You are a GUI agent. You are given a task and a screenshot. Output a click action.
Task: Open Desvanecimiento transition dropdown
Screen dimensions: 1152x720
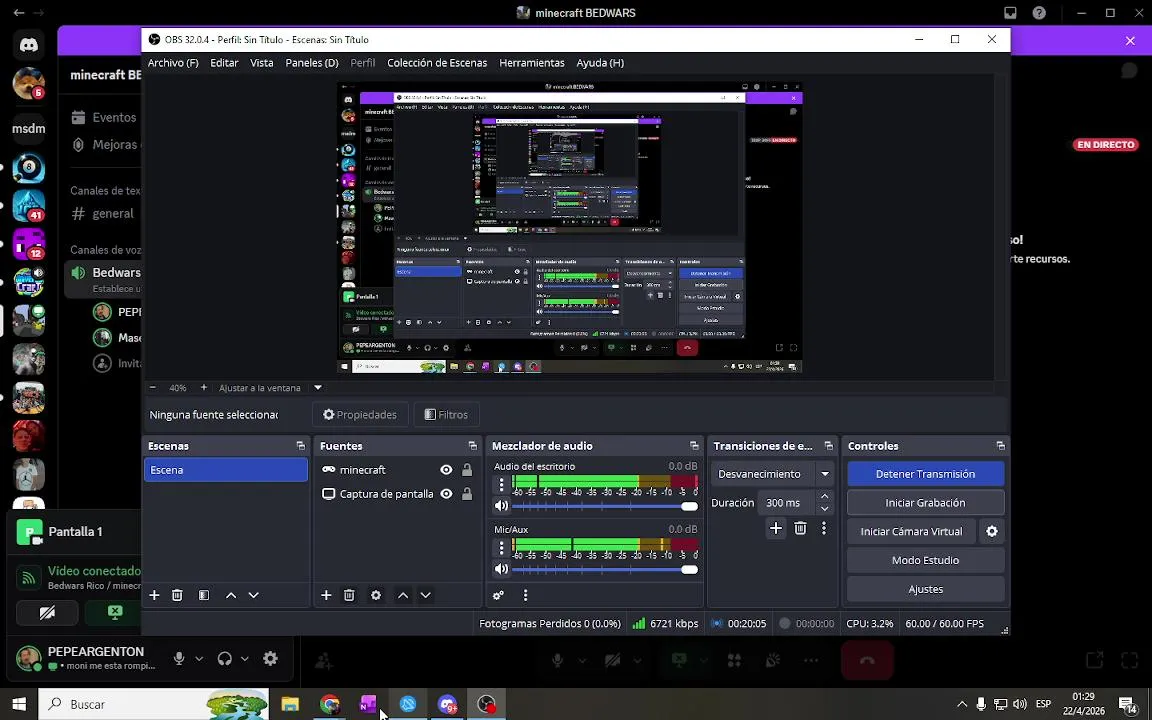point(825,474)
